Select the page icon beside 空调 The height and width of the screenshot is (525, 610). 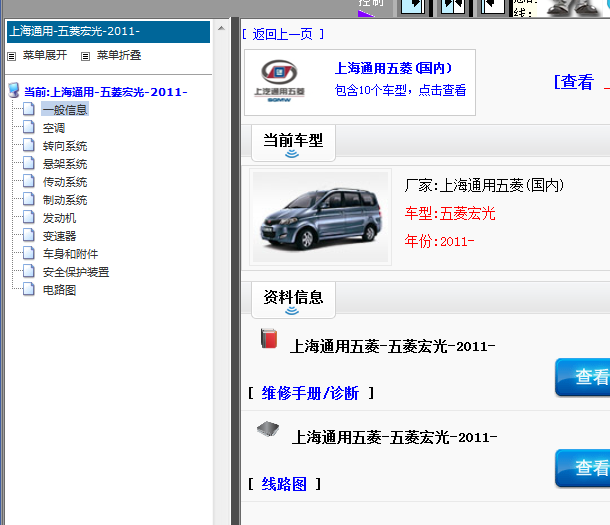click(x=28, y=127)
